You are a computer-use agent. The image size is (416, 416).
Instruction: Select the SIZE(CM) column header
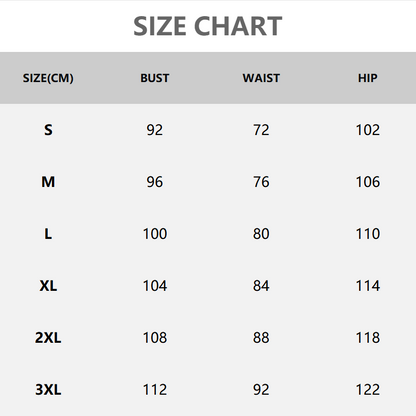[x=48, y=78]
